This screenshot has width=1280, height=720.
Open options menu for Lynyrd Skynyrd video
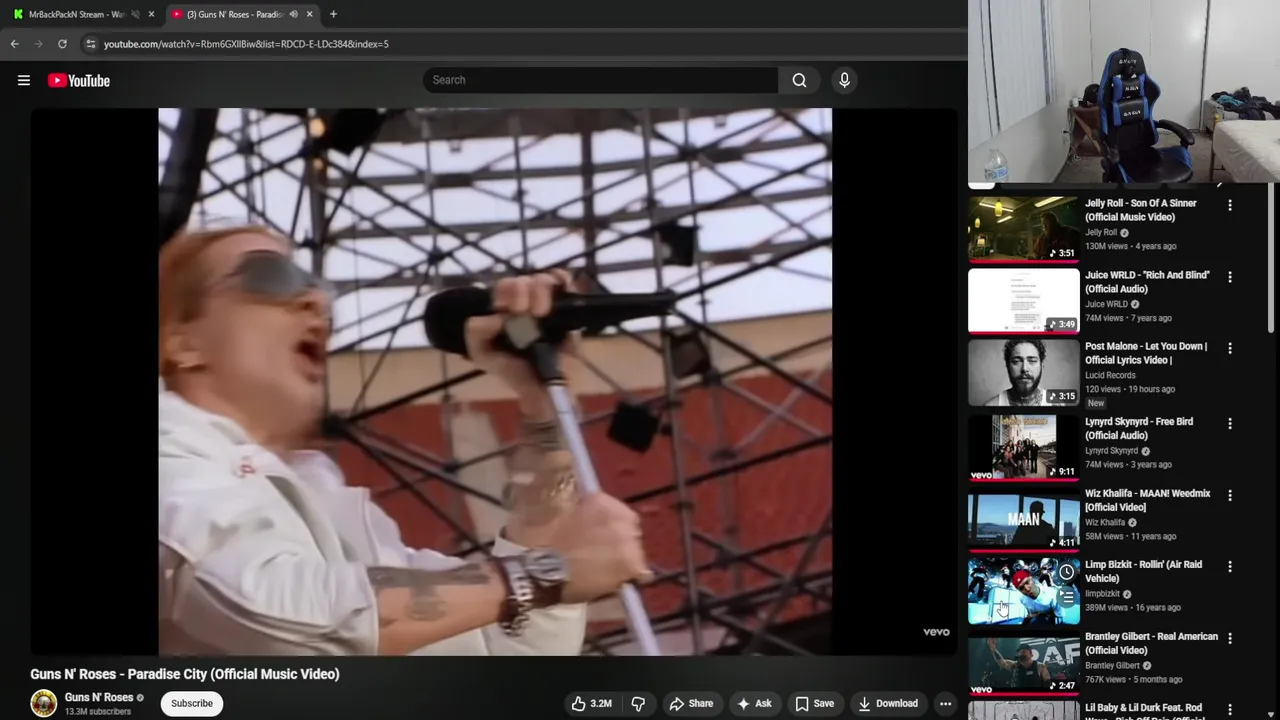(1230, 424)
